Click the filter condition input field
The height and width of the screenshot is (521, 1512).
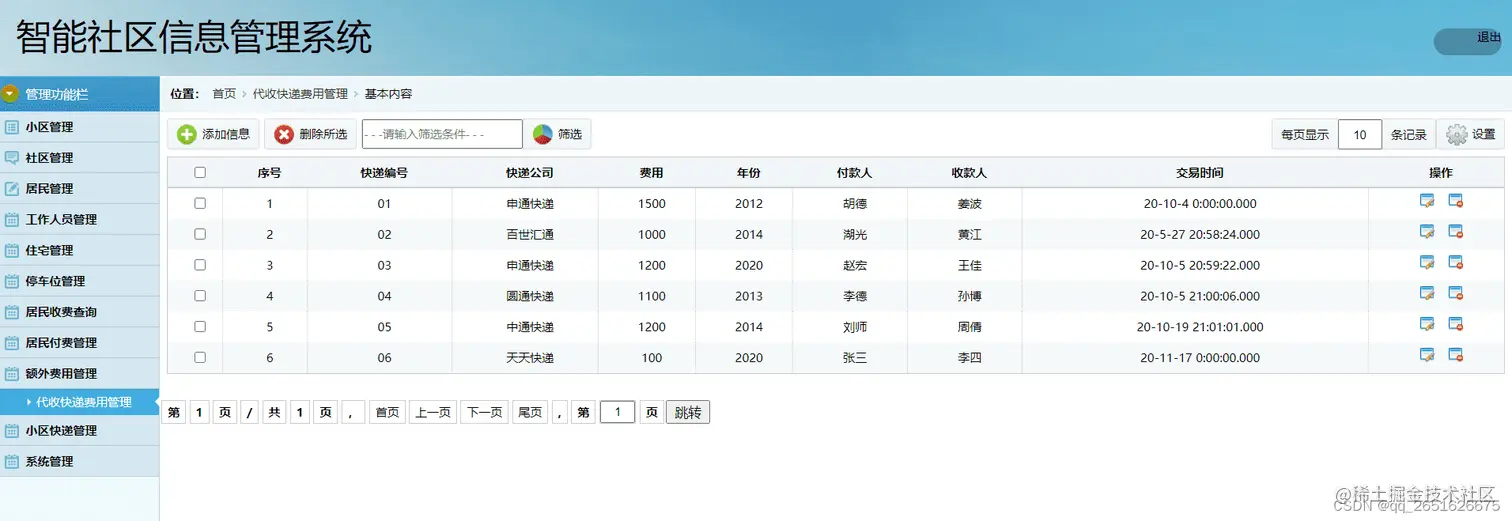(x=442, y=134)
